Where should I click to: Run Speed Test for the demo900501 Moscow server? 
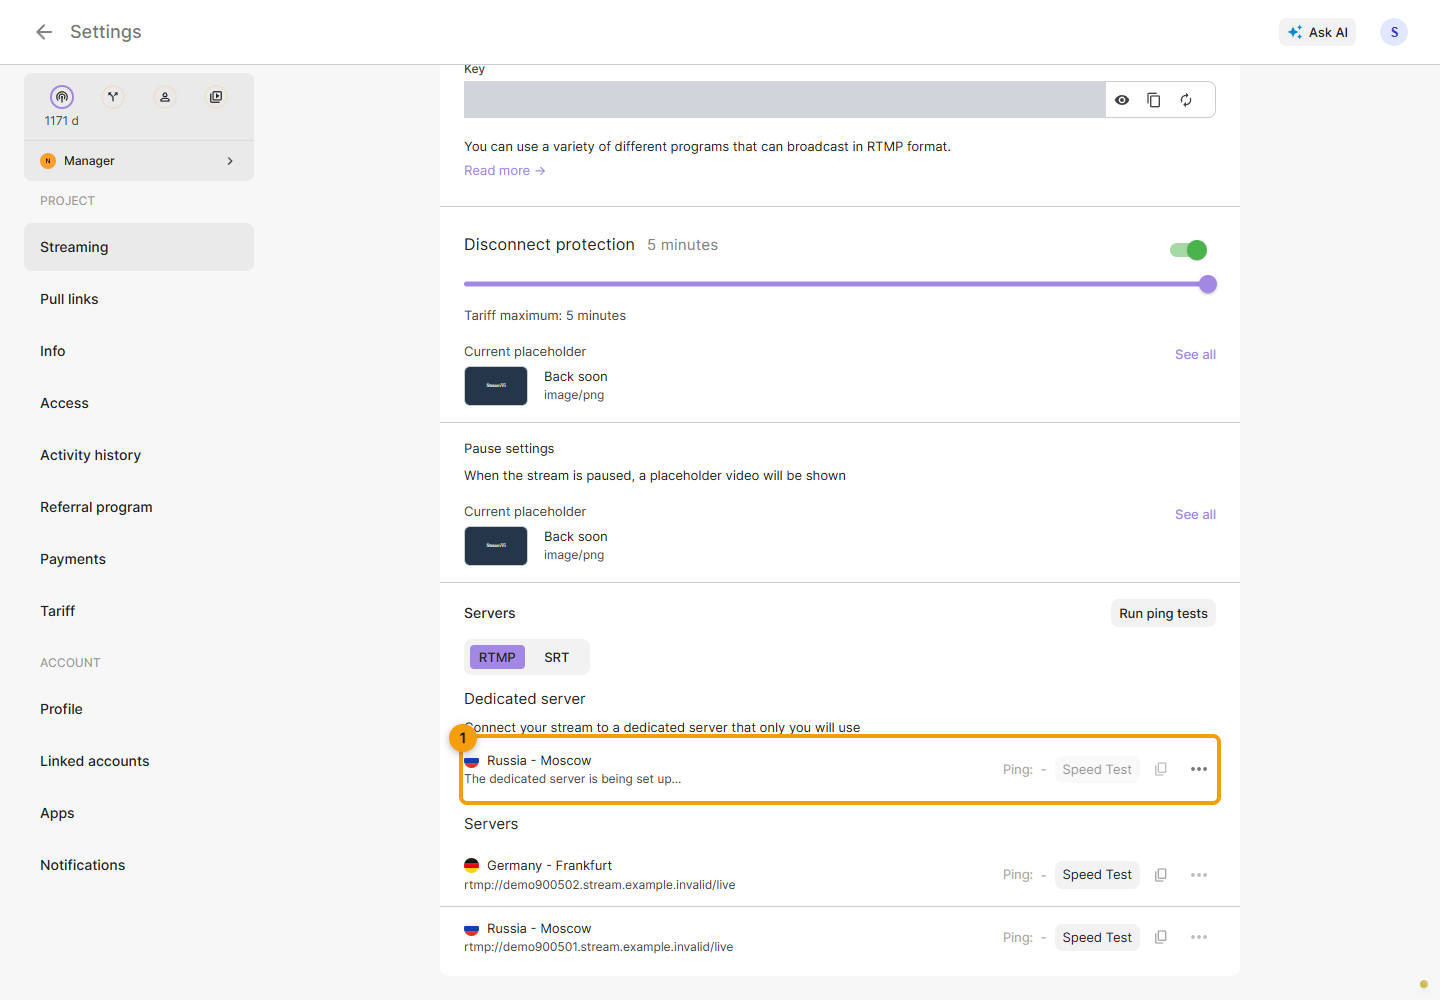(1097, 937)
